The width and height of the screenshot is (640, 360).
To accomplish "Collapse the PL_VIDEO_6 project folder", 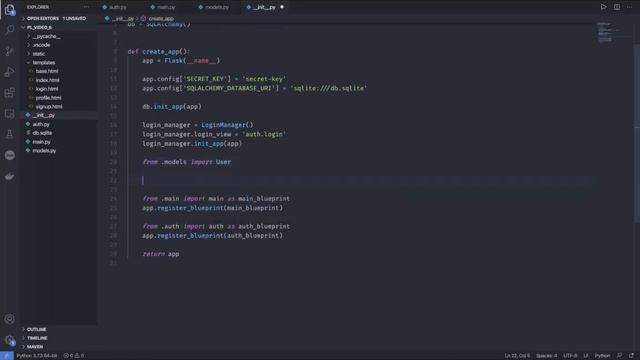I will [40, 27].
